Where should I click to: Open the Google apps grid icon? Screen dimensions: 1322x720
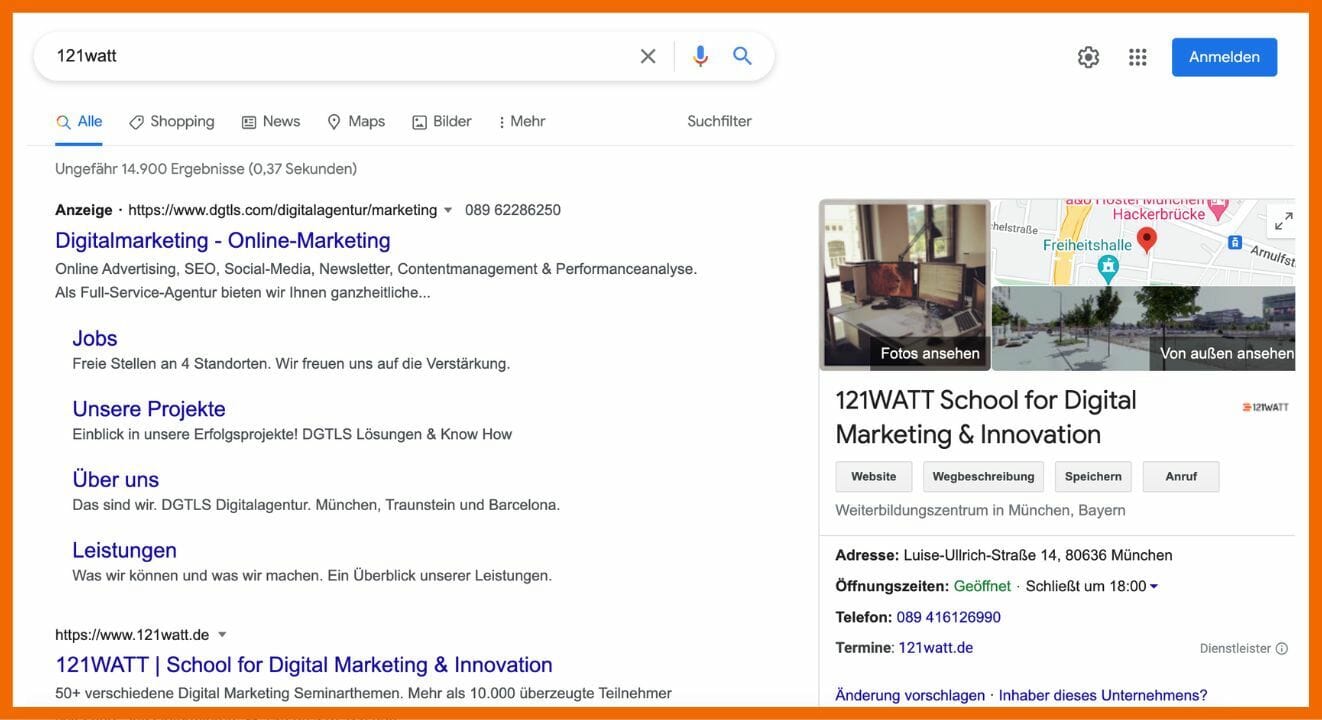1137,57
